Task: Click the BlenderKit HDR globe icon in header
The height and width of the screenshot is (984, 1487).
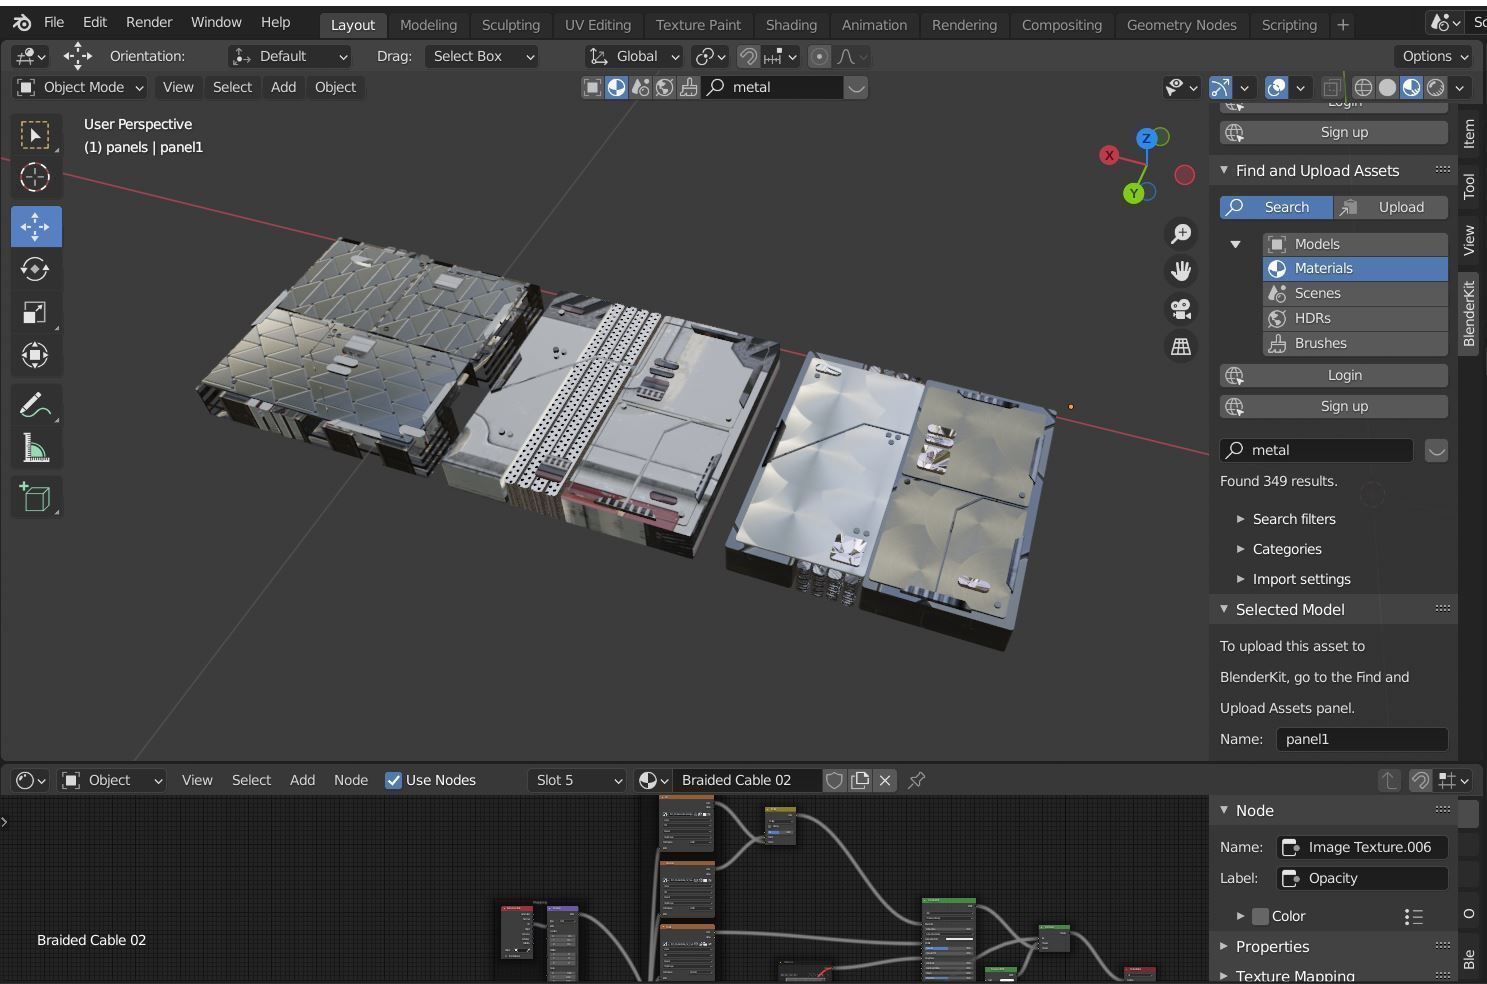Action: tap(664, 87)
